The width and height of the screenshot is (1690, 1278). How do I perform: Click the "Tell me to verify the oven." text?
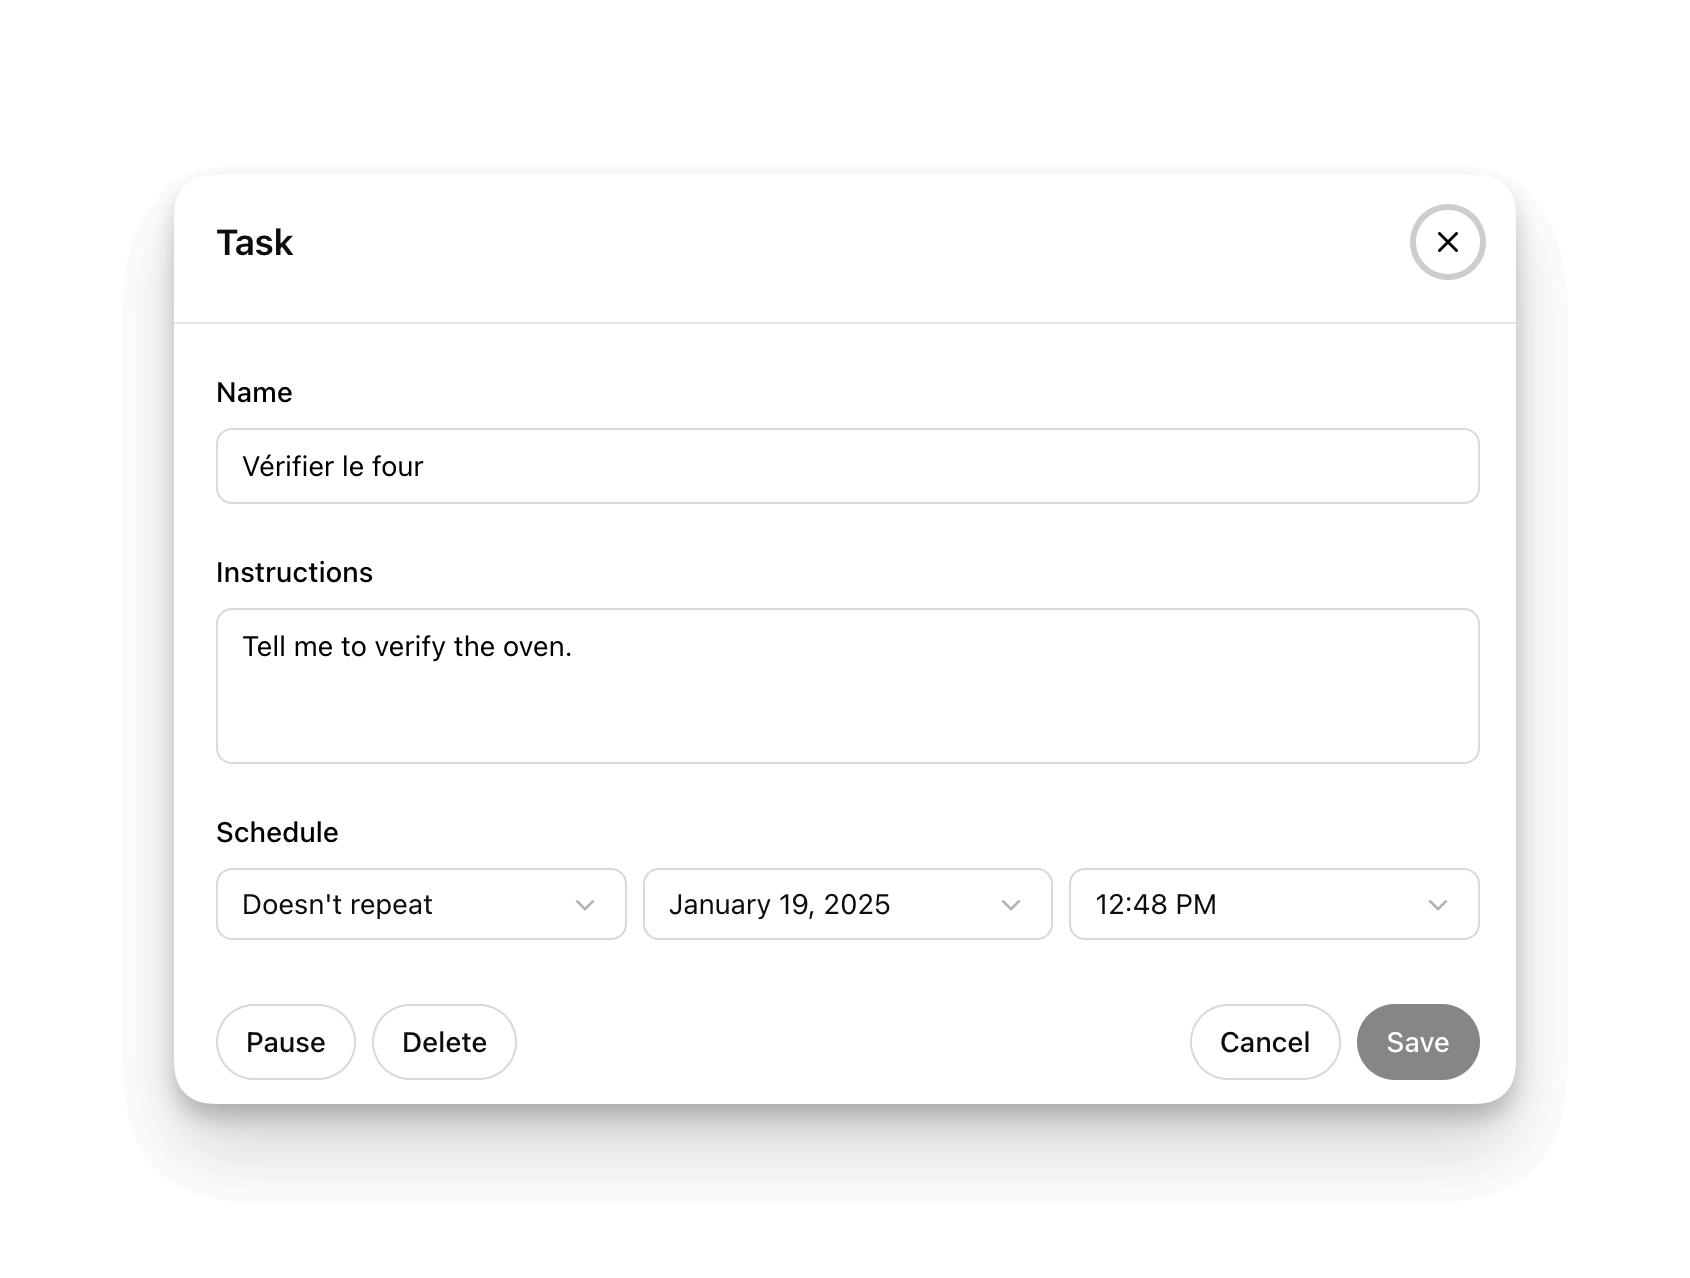point(407,646)
